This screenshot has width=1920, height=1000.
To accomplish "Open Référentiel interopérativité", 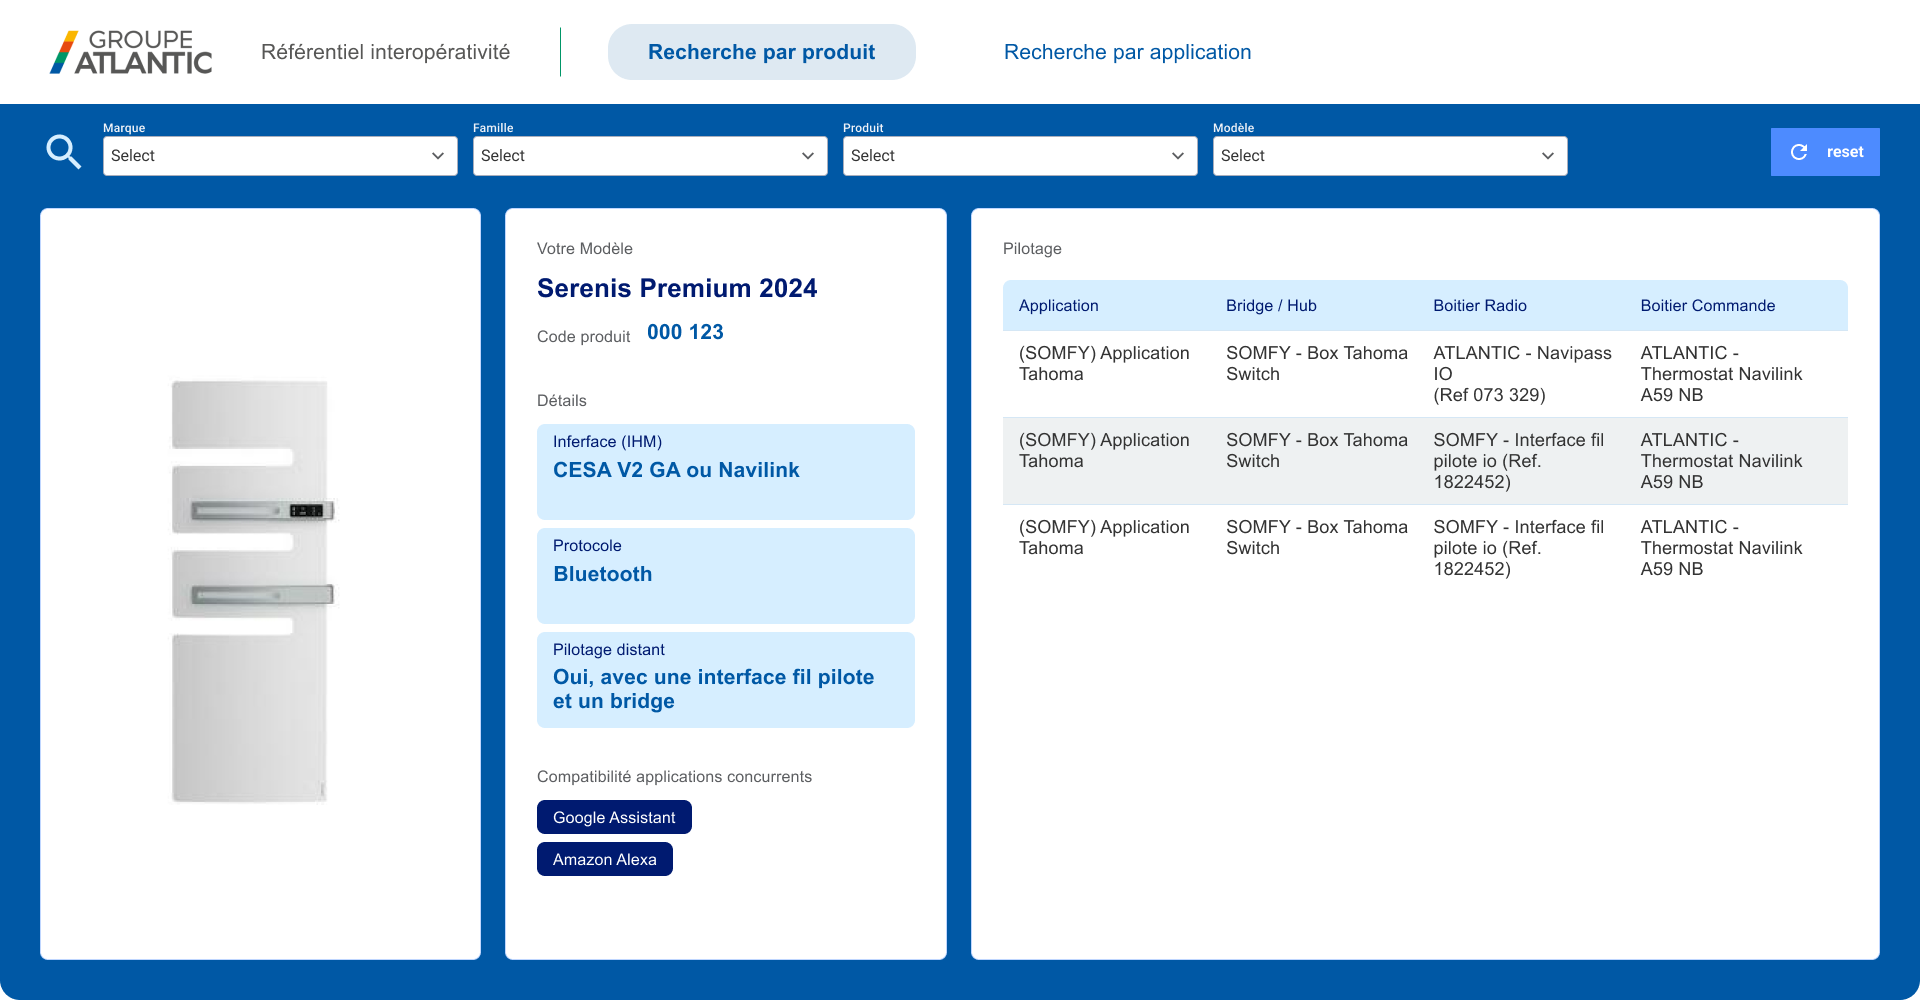I will point(386,52).
